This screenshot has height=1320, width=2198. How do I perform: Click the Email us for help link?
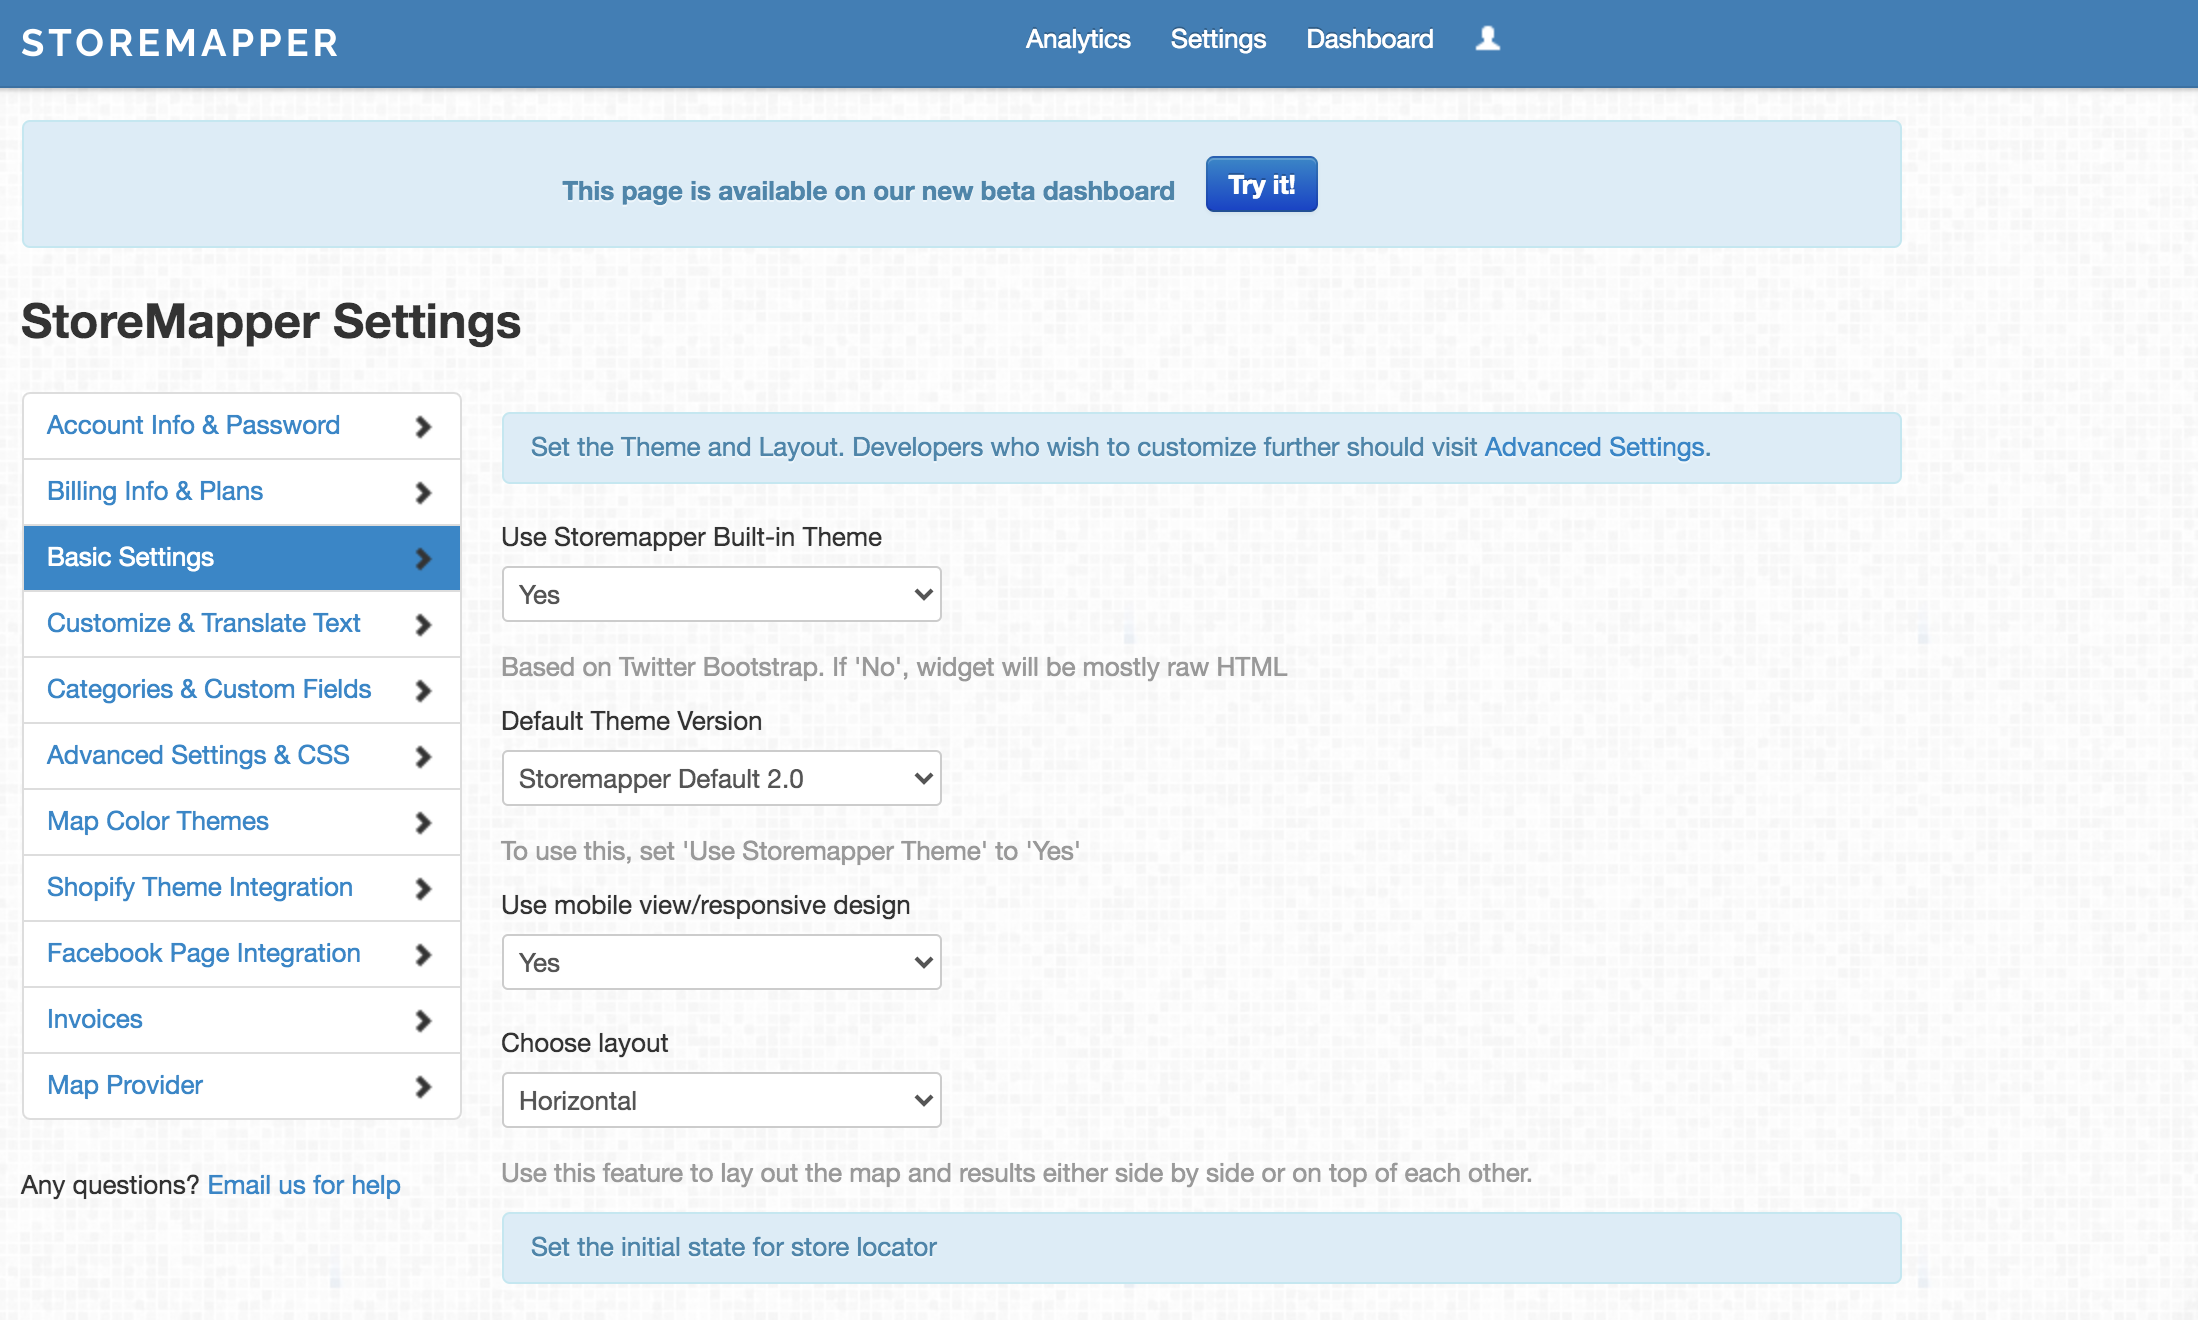tap(304, 1185)
